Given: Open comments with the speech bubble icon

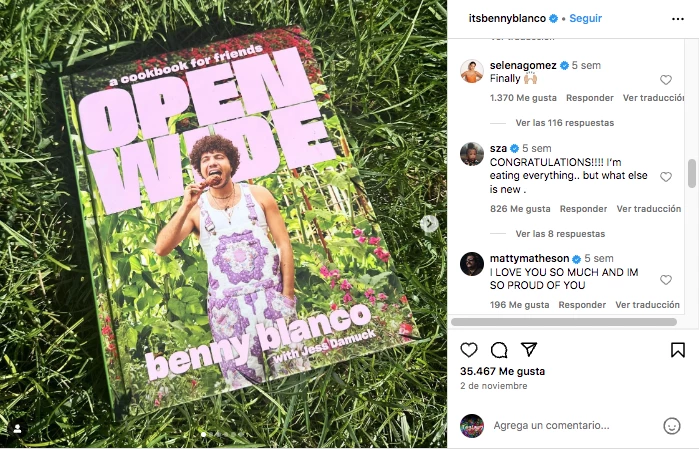Looking at the screenshot, I should (499, 350).
